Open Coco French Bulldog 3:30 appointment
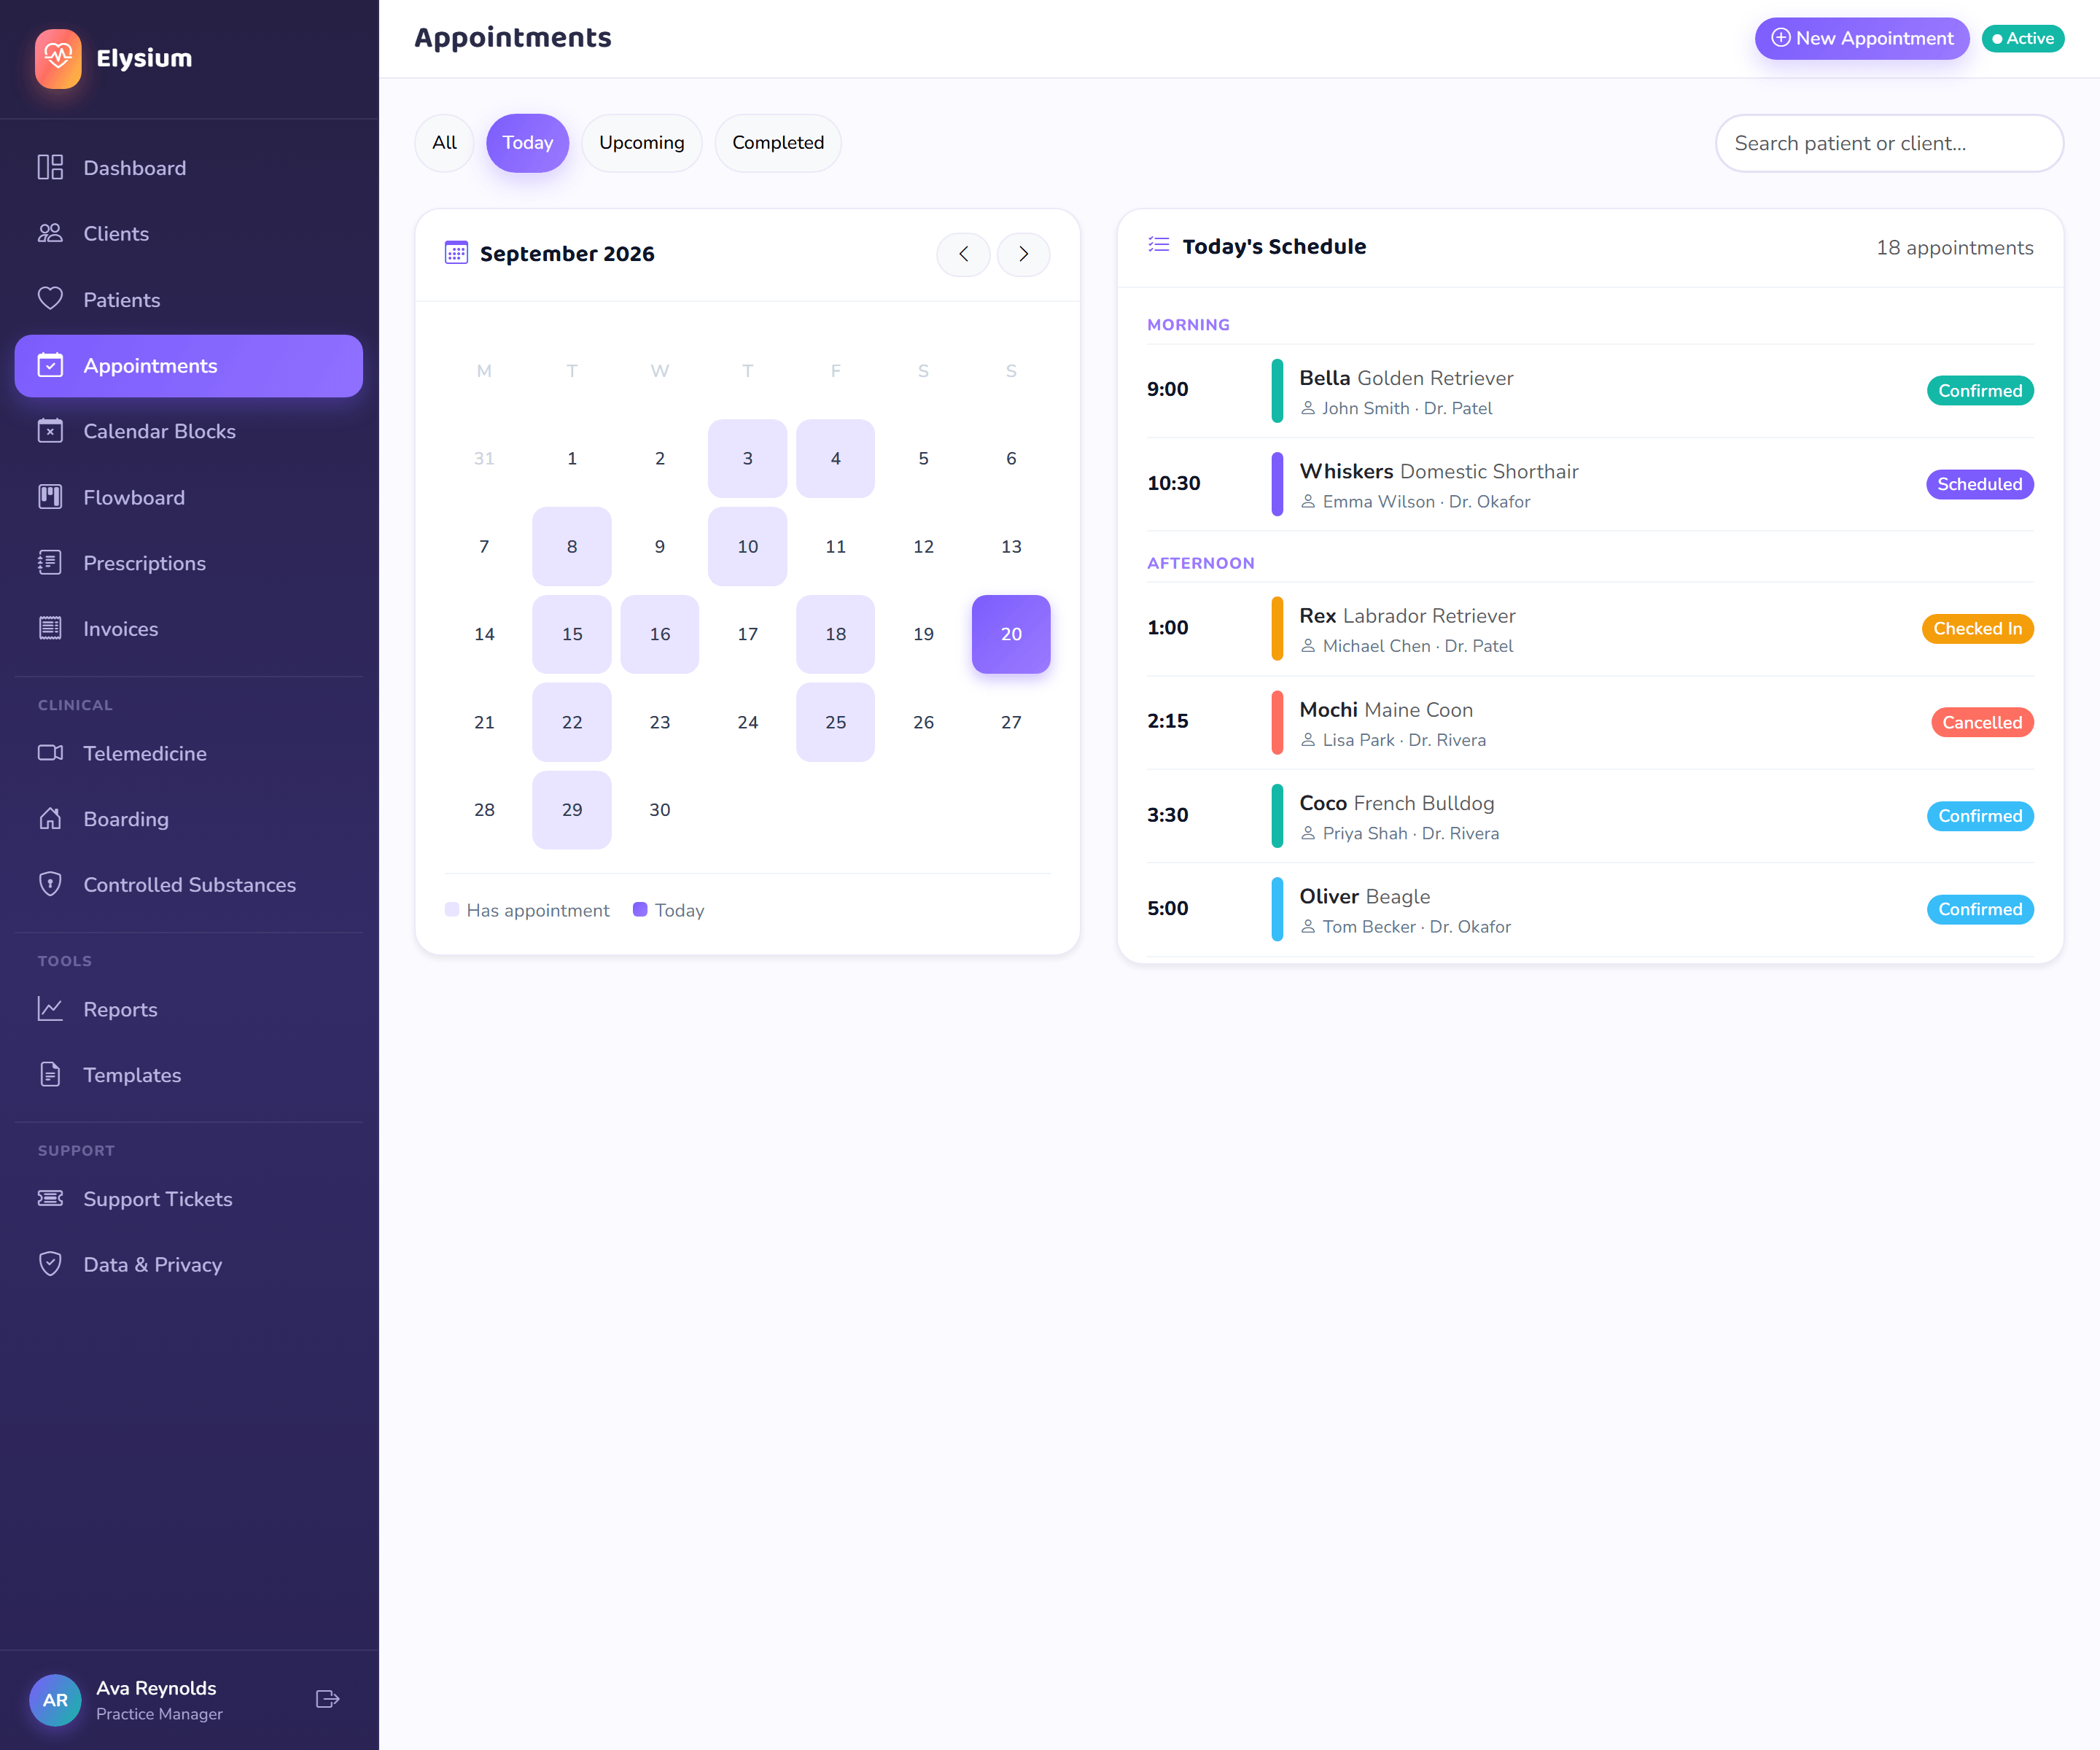Image resolution: width=2100 pixels, height=1750 pixels. coord(1590,816)
